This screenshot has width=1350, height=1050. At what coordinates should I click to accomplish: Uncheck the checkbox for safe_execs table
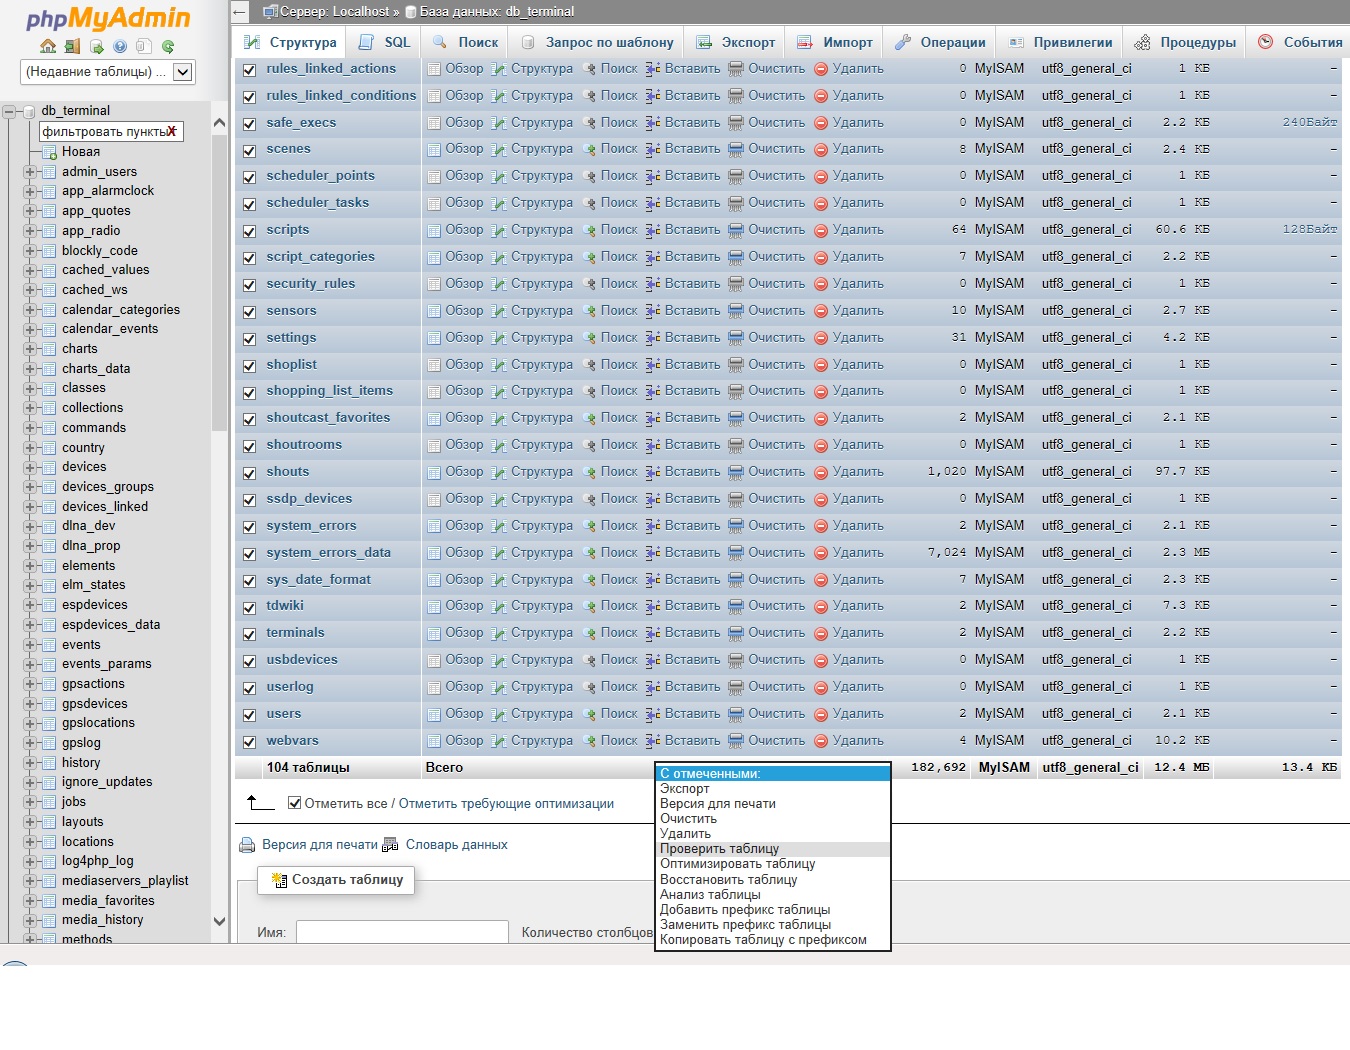[x=249, y=124]
